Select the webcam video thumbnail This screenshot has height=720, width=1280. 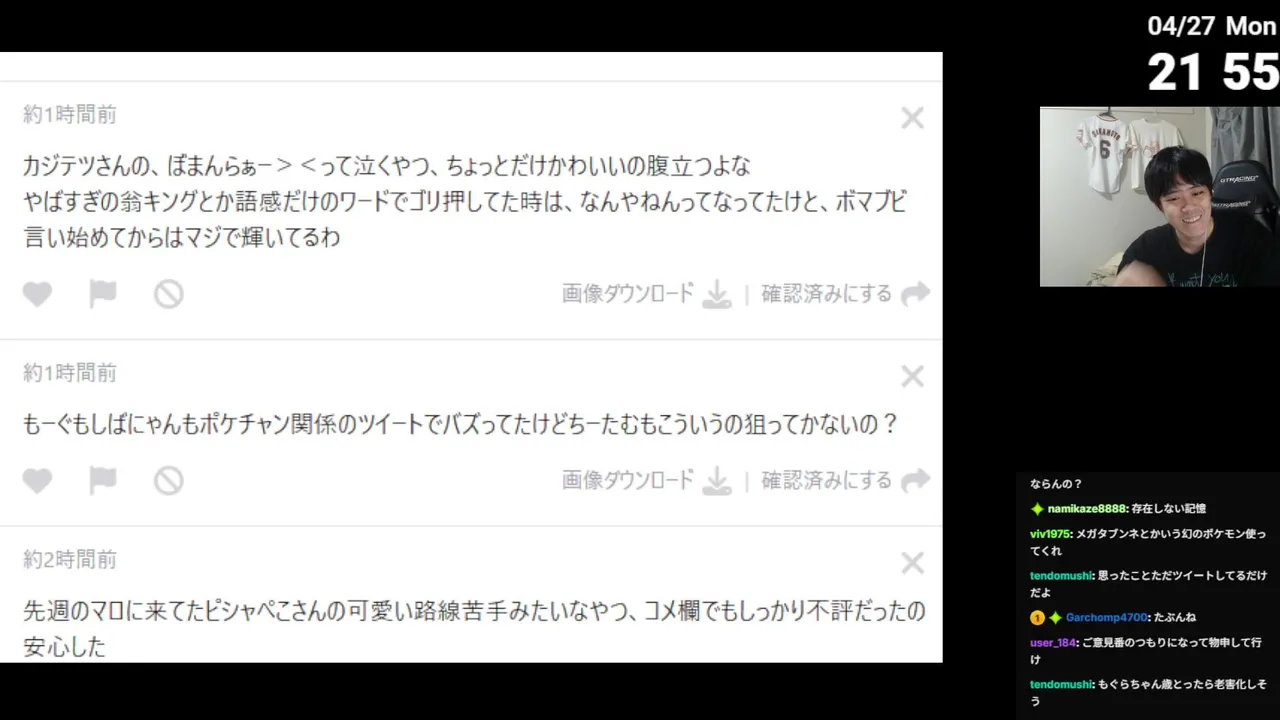1159,197
